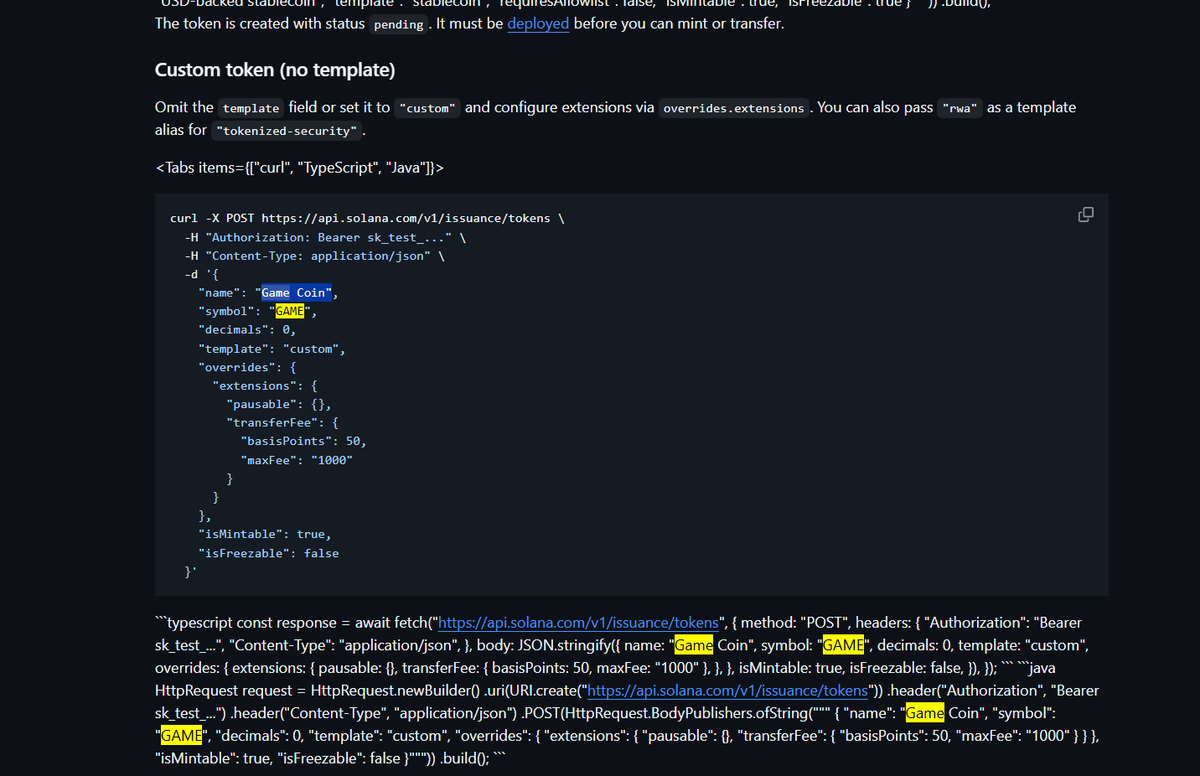
Task: Click the highlighted "Game" in the TypeScript snippet
Action: click(x=693, y=645)
